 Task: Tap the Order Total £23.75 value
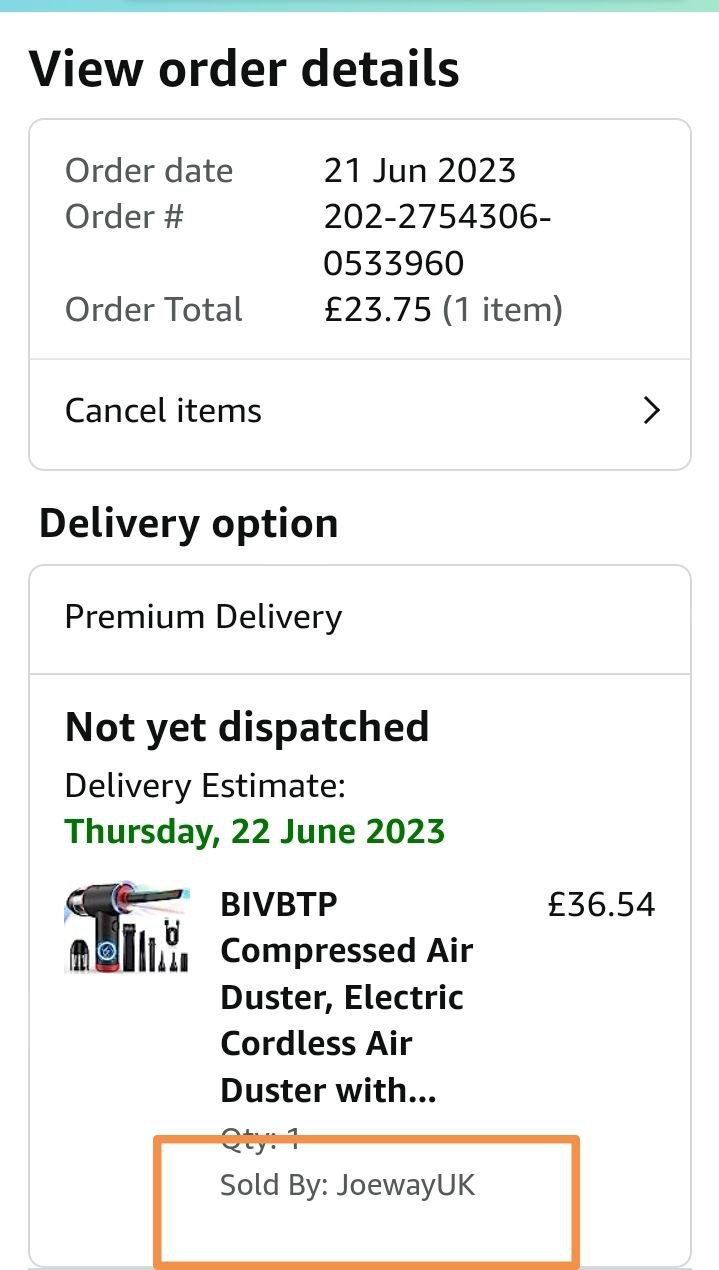click(x=378, y=310)
